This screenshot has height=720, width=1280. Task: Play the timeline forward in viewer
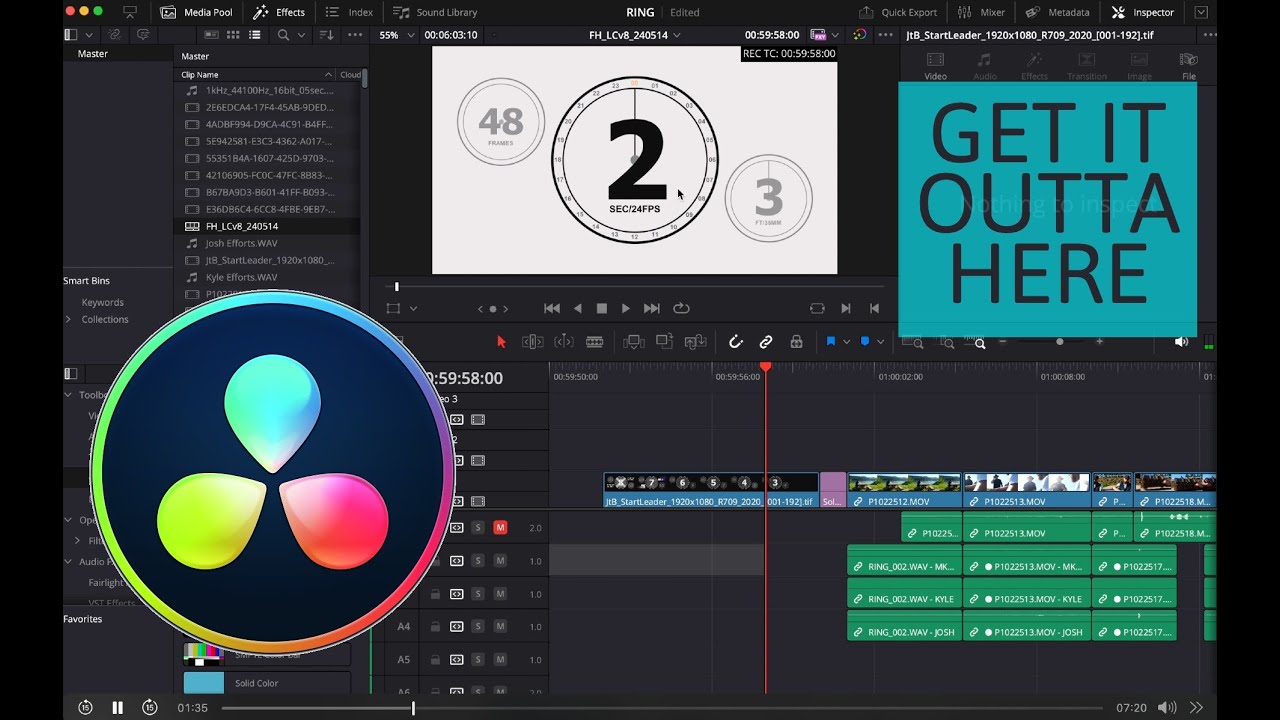pyautogui.click(x=626, y=309)
